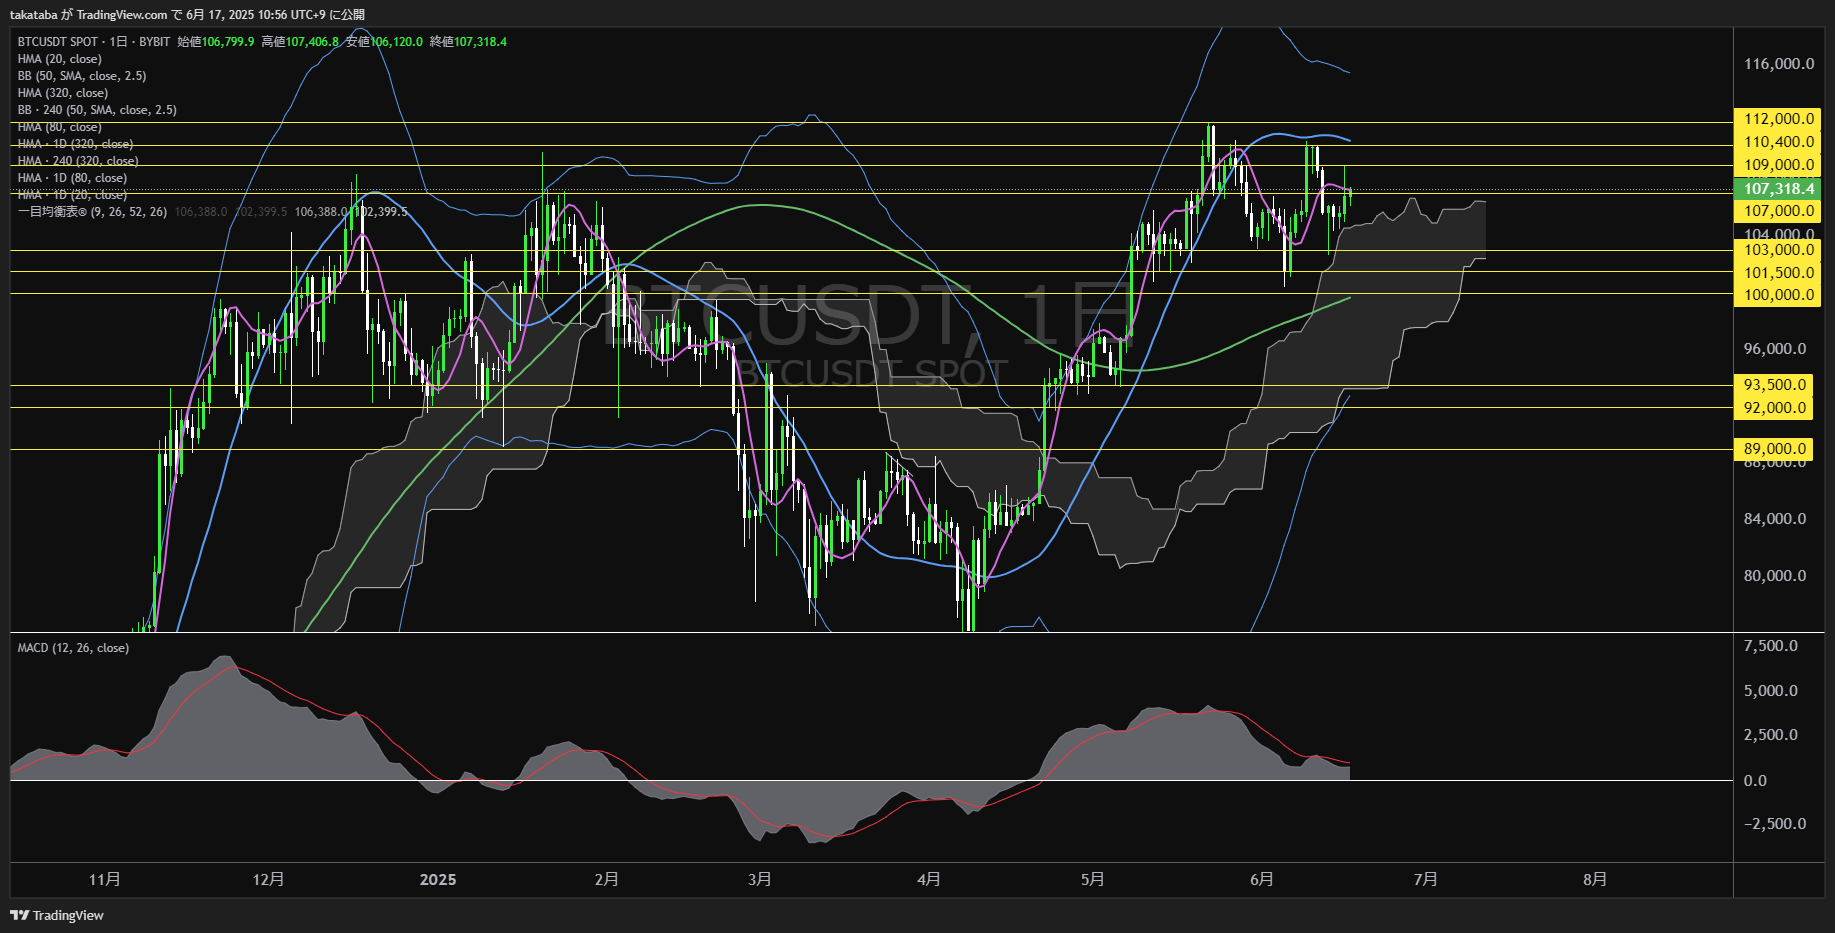Click the yellow 107,000.0 price level label

coord(1778,211)
